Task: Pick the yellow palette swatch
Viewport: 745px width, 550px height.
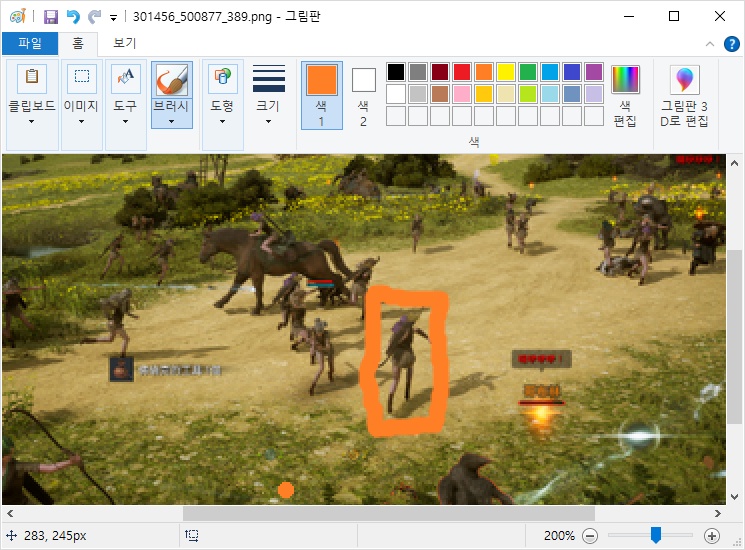Action: pos(506,72)
